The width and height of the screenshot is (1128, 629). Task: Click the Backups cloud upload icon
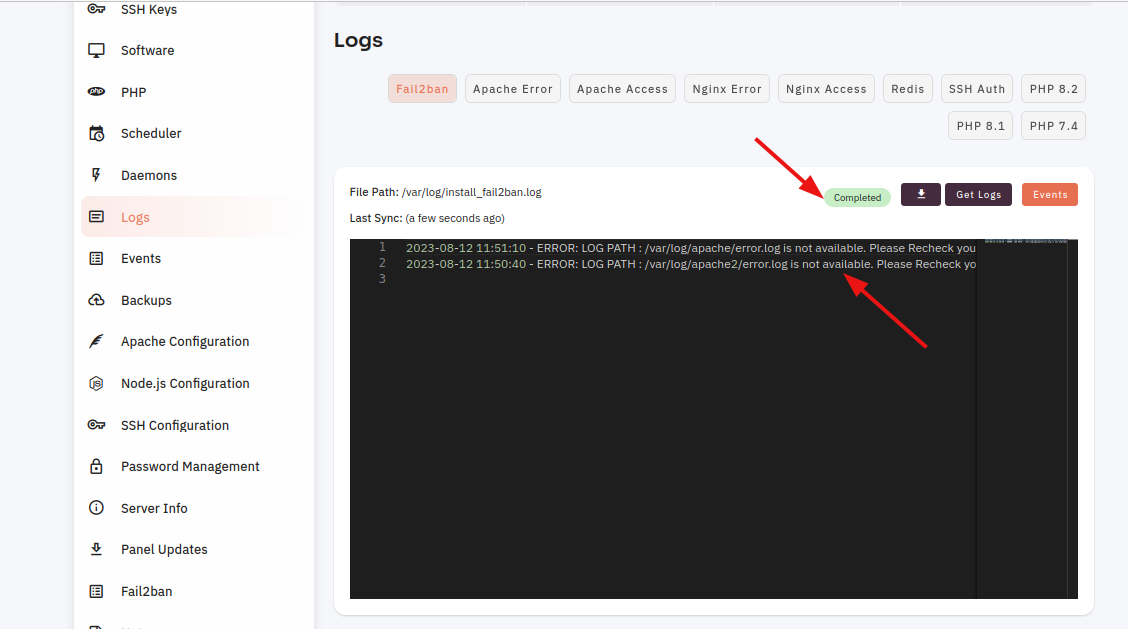[96, 300]
